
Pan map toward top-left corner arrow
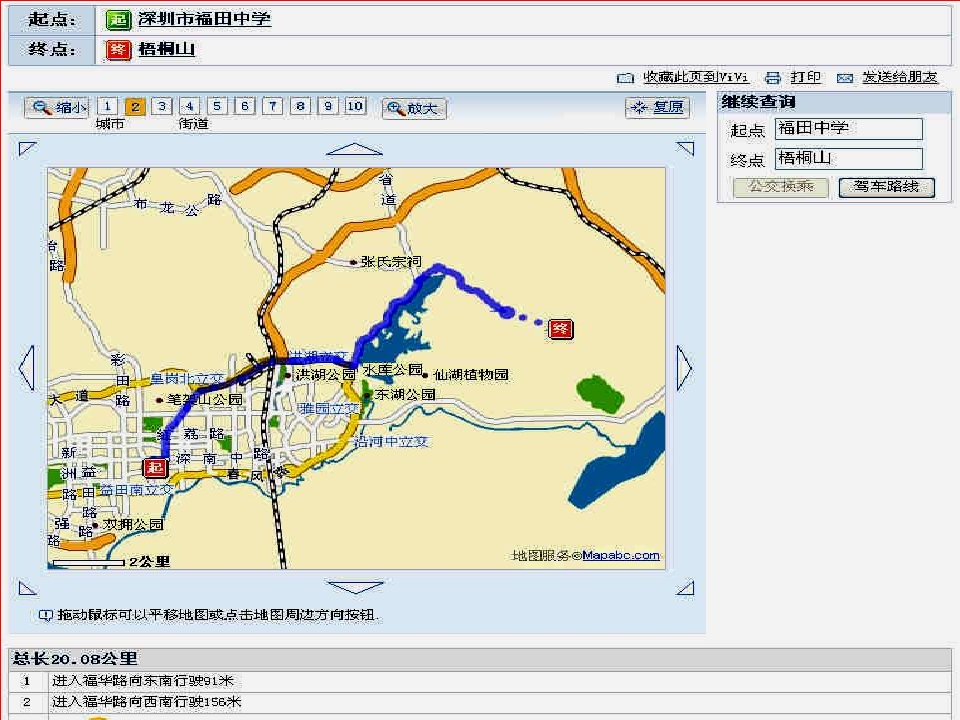(x=27, y=149)
